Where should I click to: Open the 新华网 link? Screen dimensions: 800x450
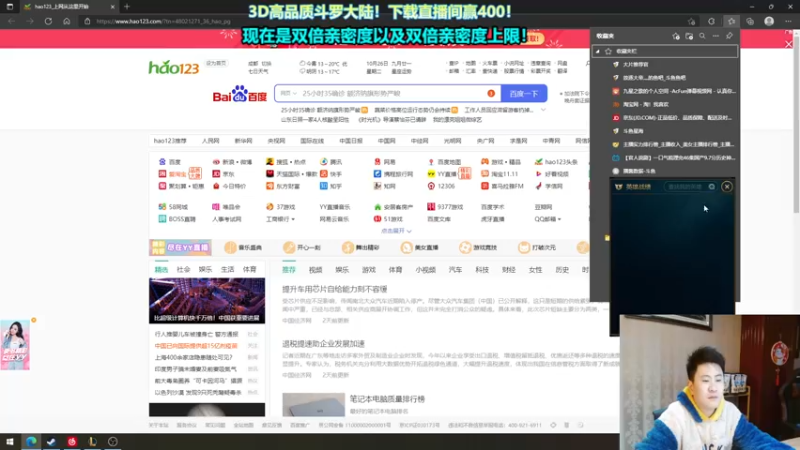pos(243,141)
